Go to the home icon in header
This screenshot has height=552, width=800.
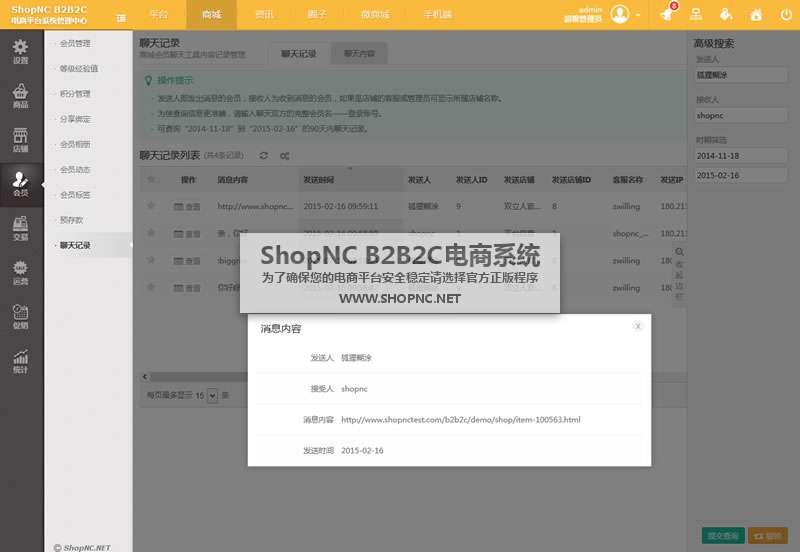click(756, 14)
